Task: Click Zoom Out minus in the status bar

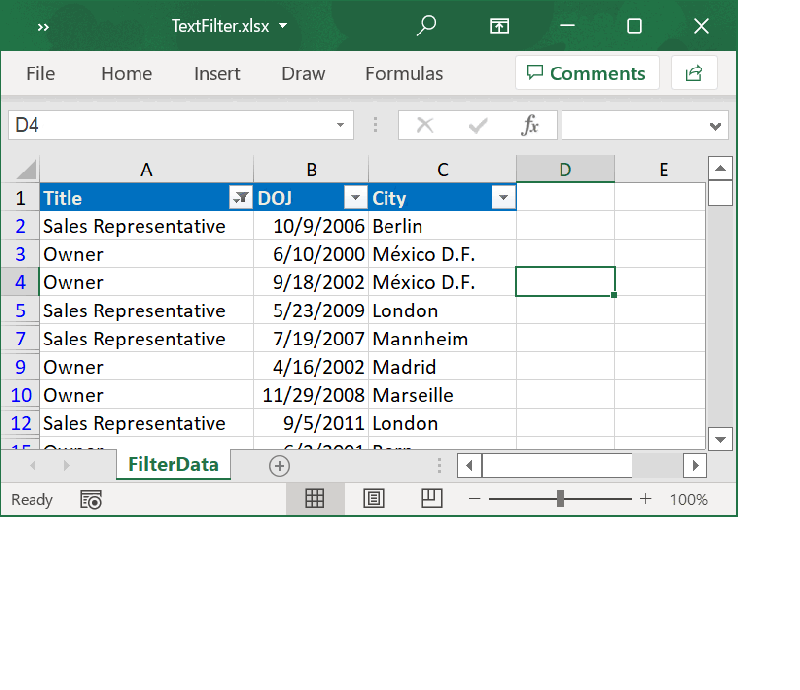Action: (475, 498)
